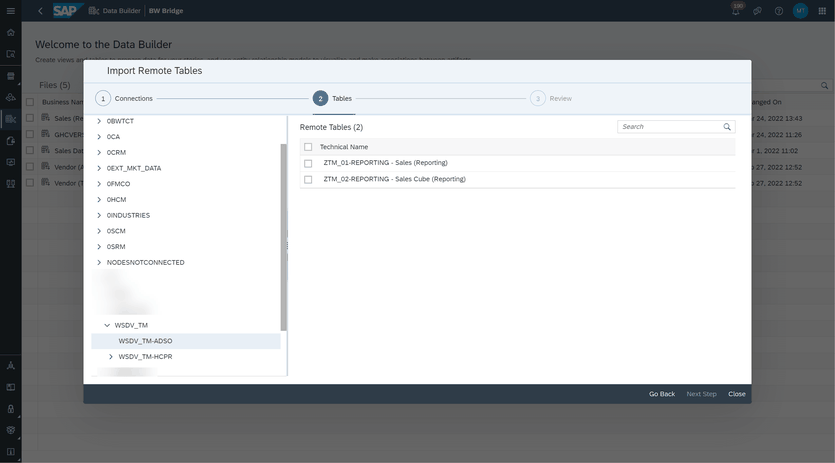Select all remote tables via header checkbox

click(308, 147)
